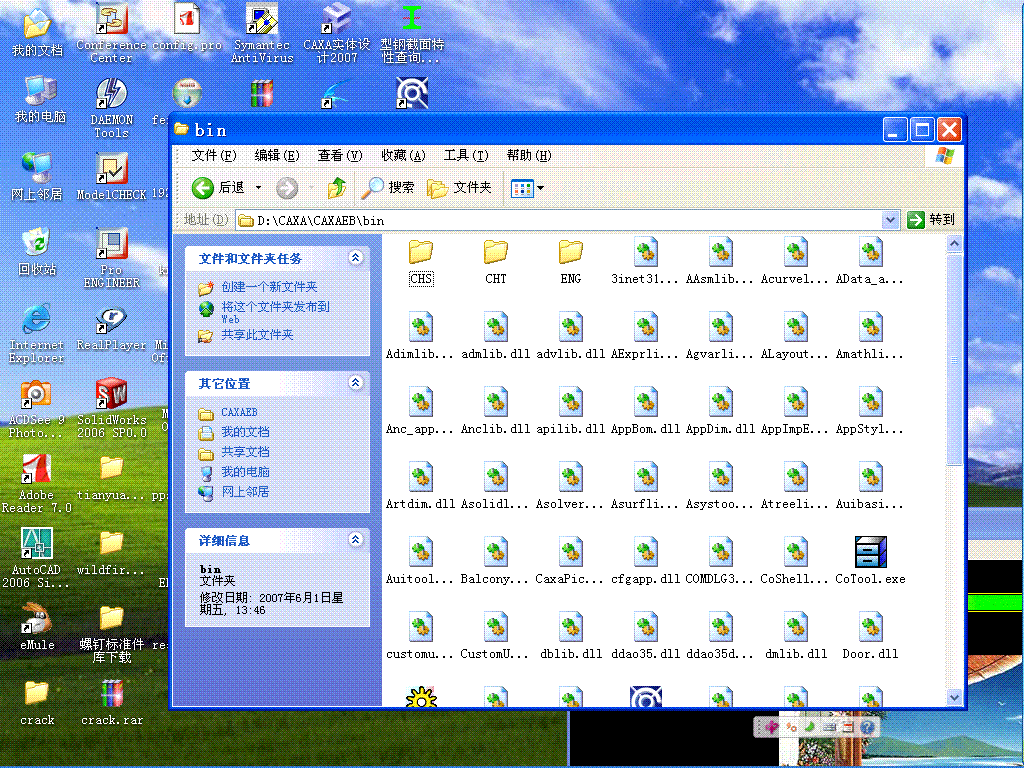1024x768 pixels.
Task: Click the scroll-up arrow of file list
Action: click(x=954, y=244)
